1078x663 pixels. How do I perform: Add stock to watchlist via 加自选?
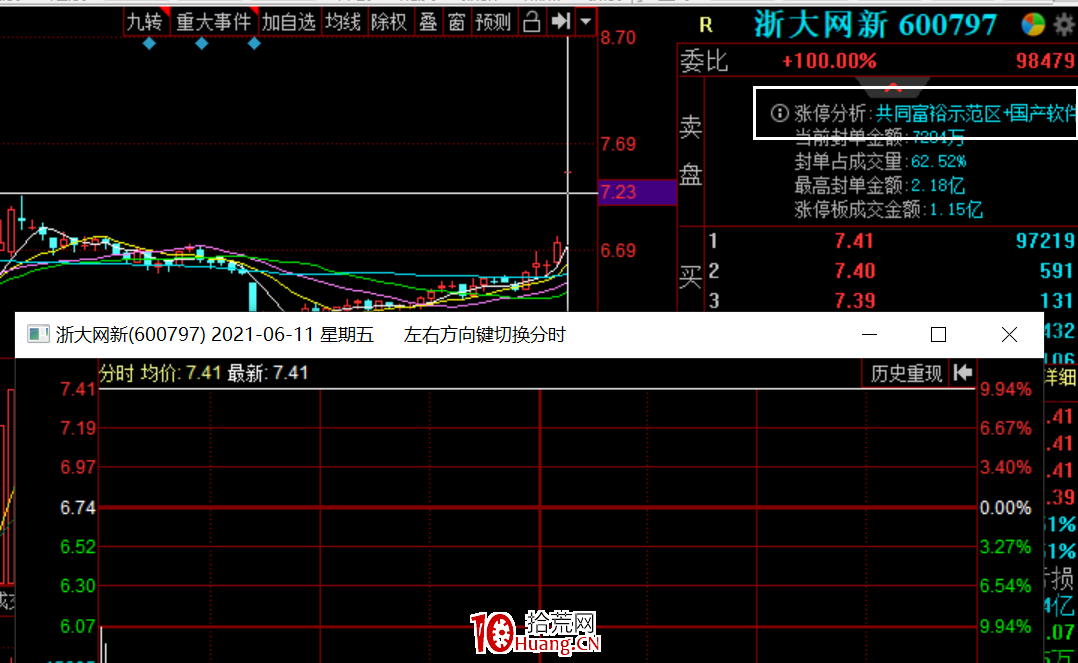[289, 21]
